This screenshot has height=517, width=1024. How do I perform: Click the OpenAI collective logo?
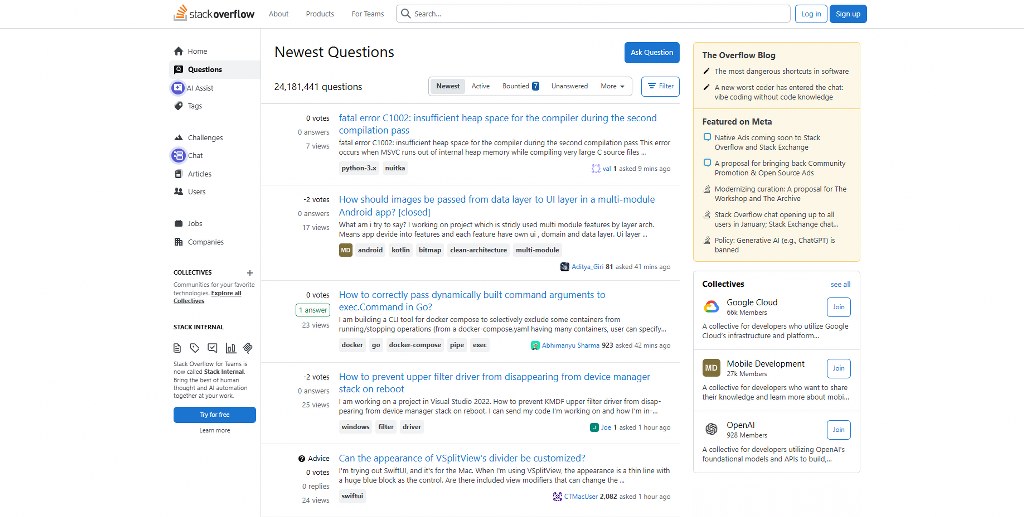click(x=711, y=429)
